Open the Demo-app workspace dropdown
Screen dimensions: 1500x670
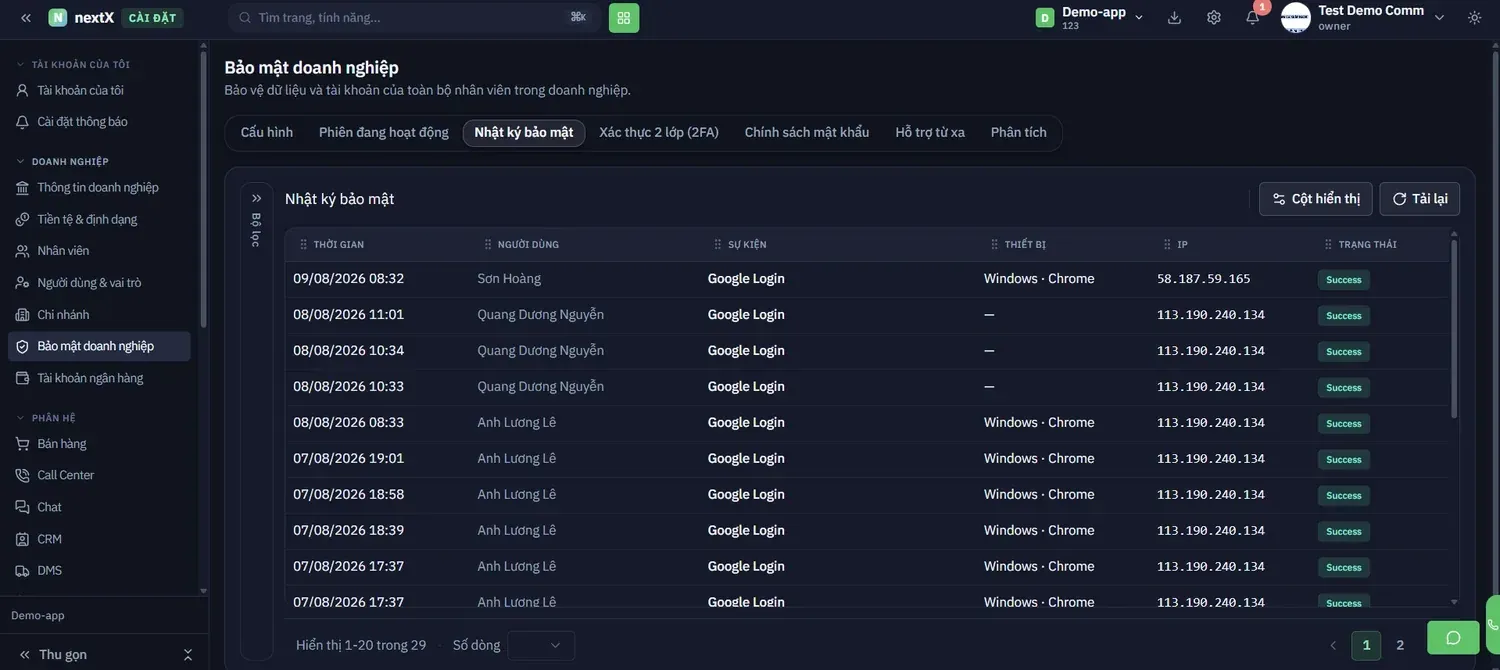tap(1090, 18)
